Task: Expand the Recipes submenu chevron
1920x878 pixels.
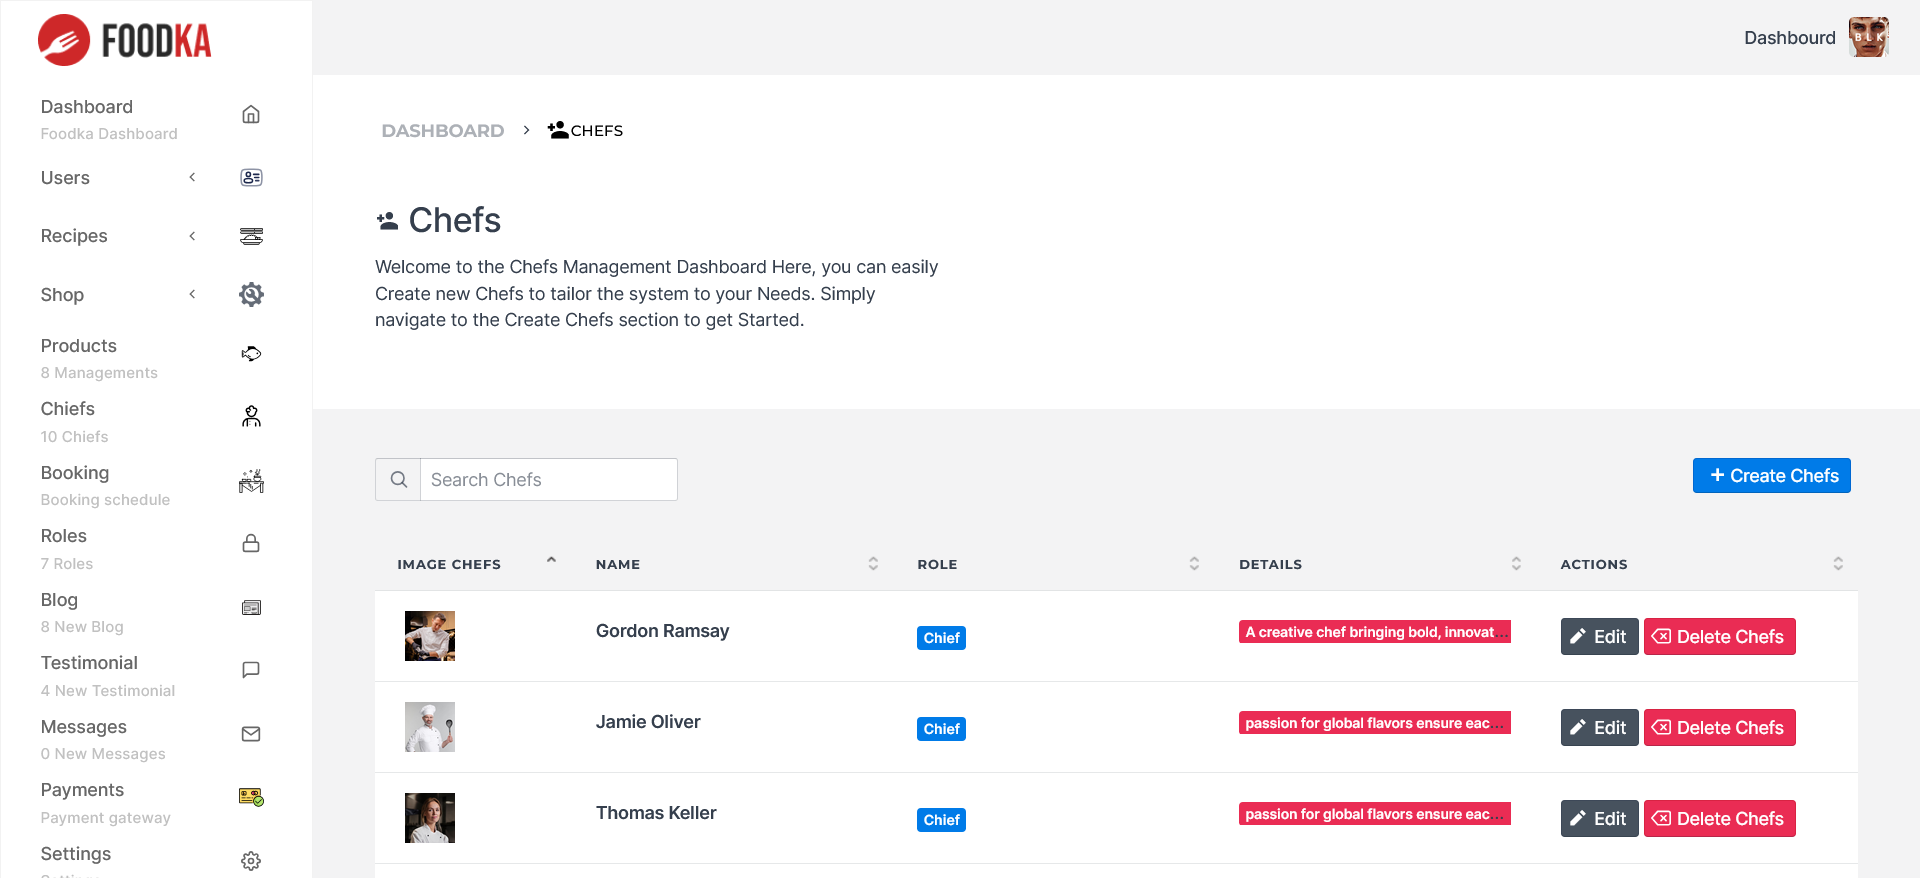Action: click(192, 236)
